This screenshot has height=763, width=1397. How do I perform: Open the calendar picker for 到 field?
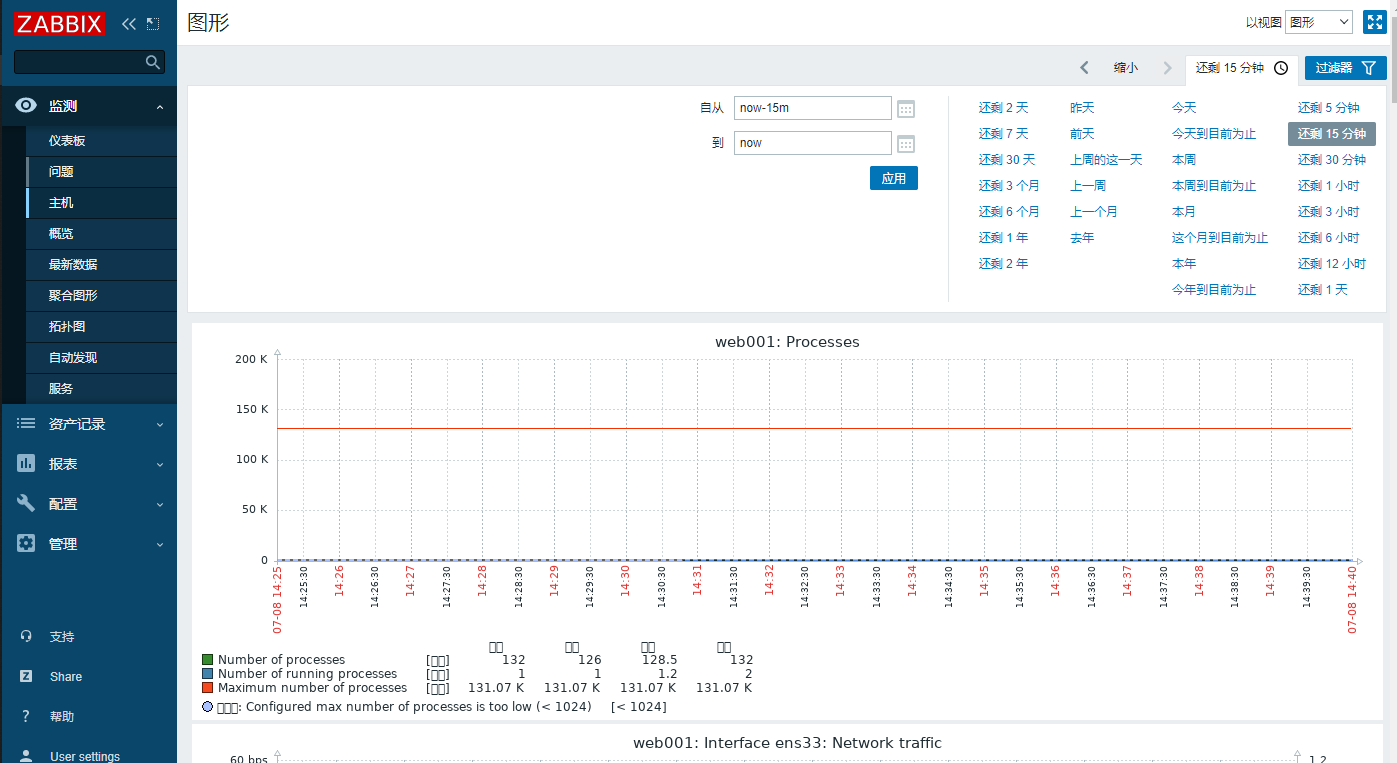(906, 144)
